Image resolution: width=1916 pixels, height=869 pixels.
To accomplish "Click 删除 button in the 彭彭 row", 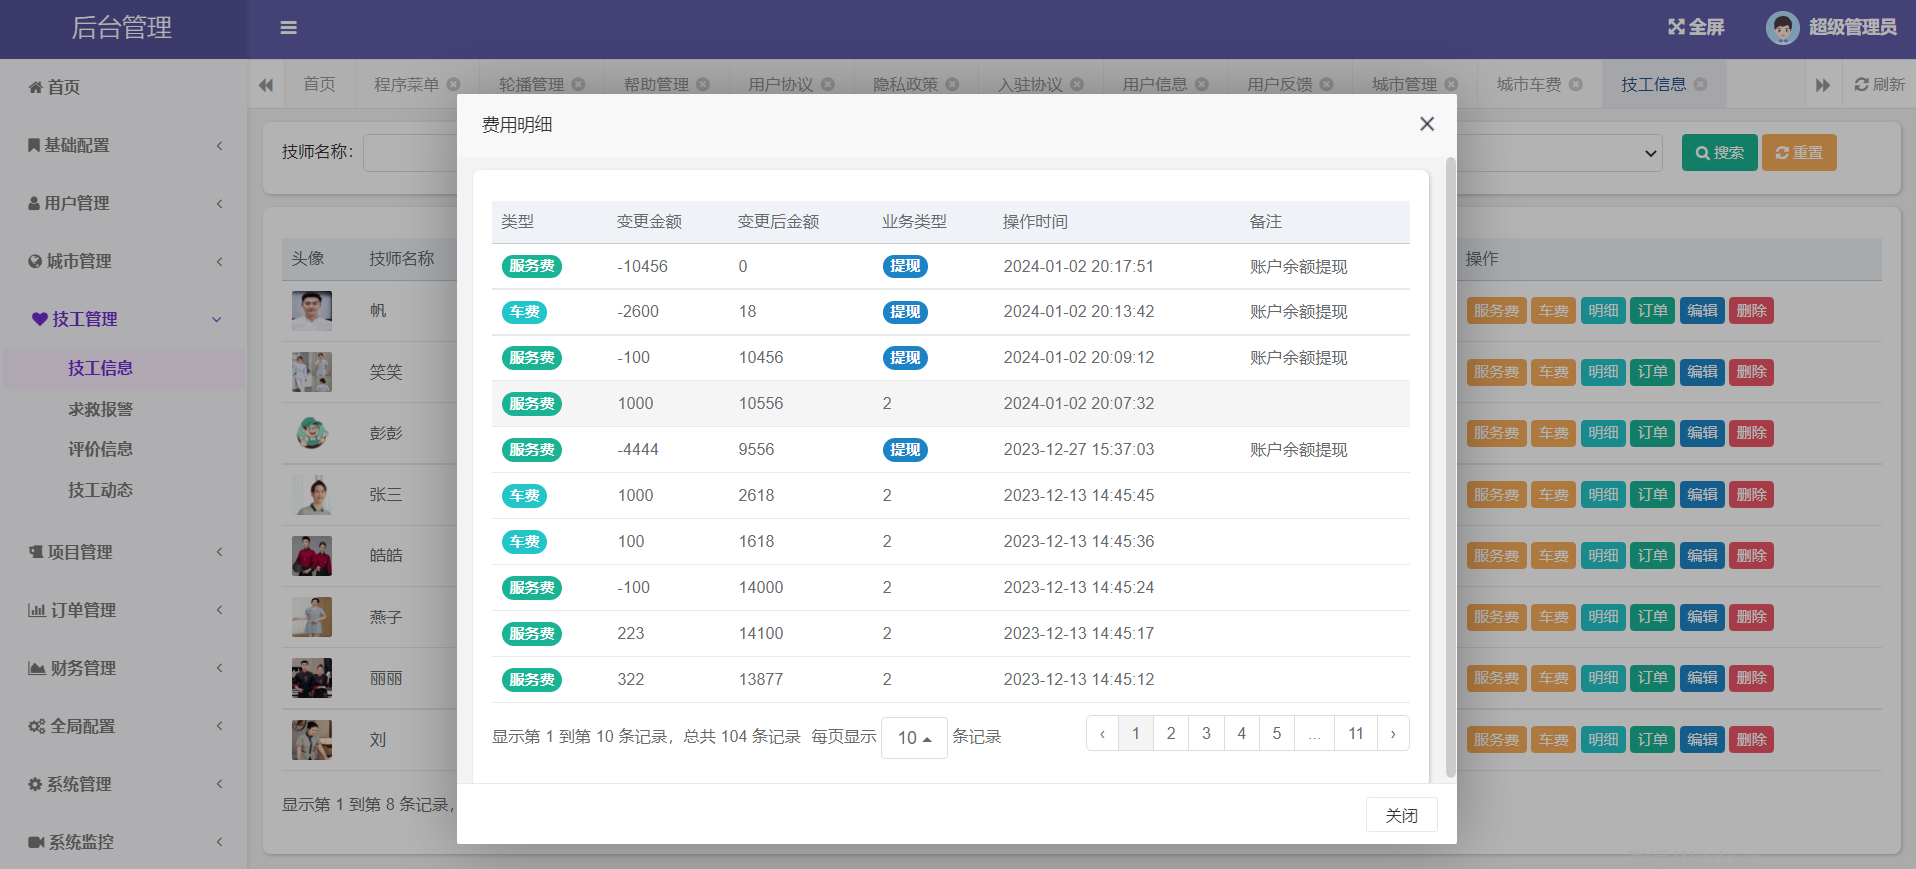I will [x=1751, y=433].
